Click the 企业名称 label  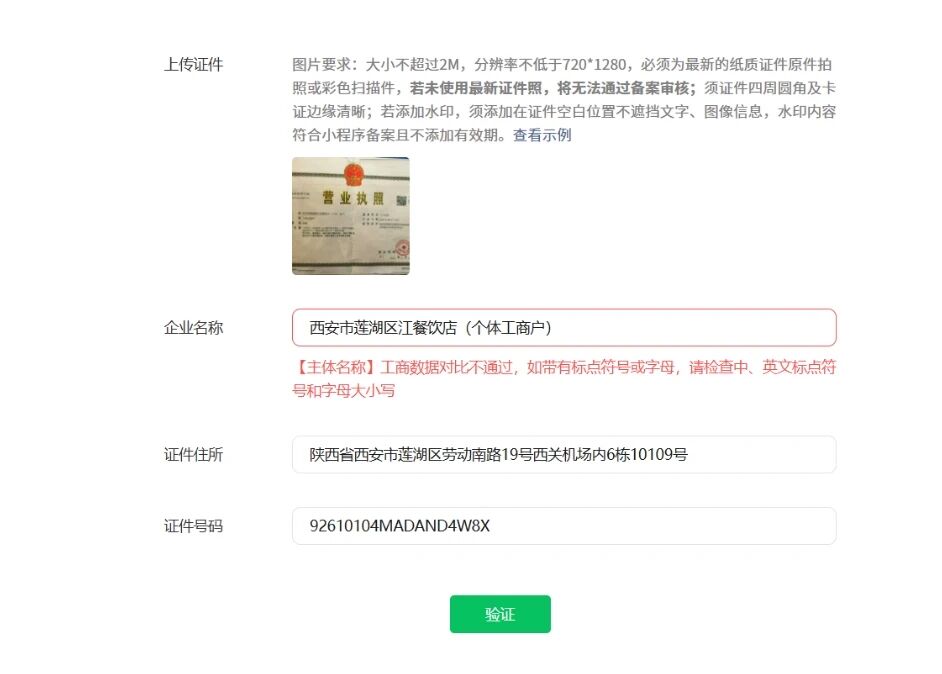click(193, 328)
